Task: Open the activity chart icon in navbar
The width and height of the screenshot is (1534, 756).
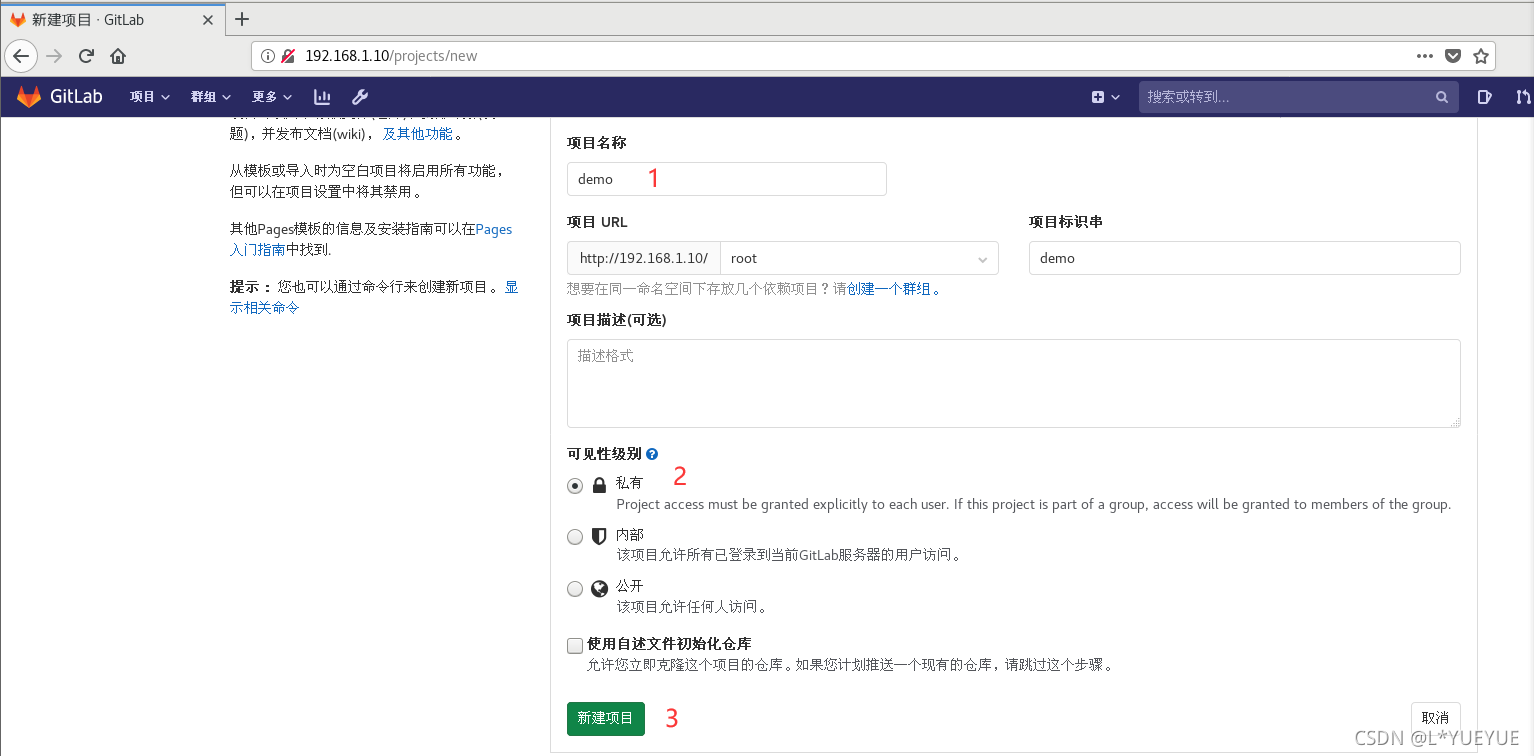Action: coord(322,97)
